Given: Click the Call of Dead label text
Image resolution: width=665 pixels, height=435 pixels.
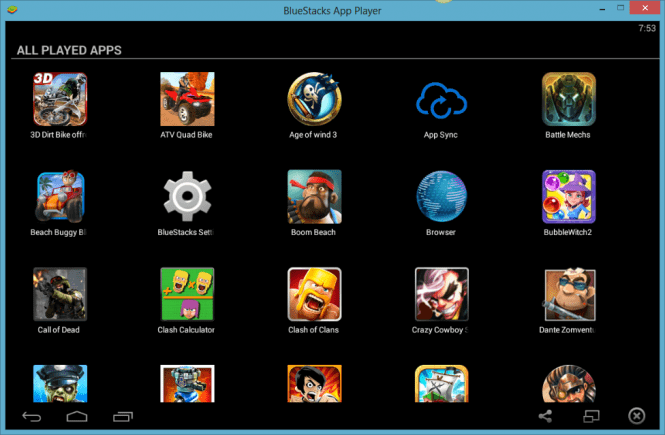Looking at the screenshot, I should click(59, 330).
